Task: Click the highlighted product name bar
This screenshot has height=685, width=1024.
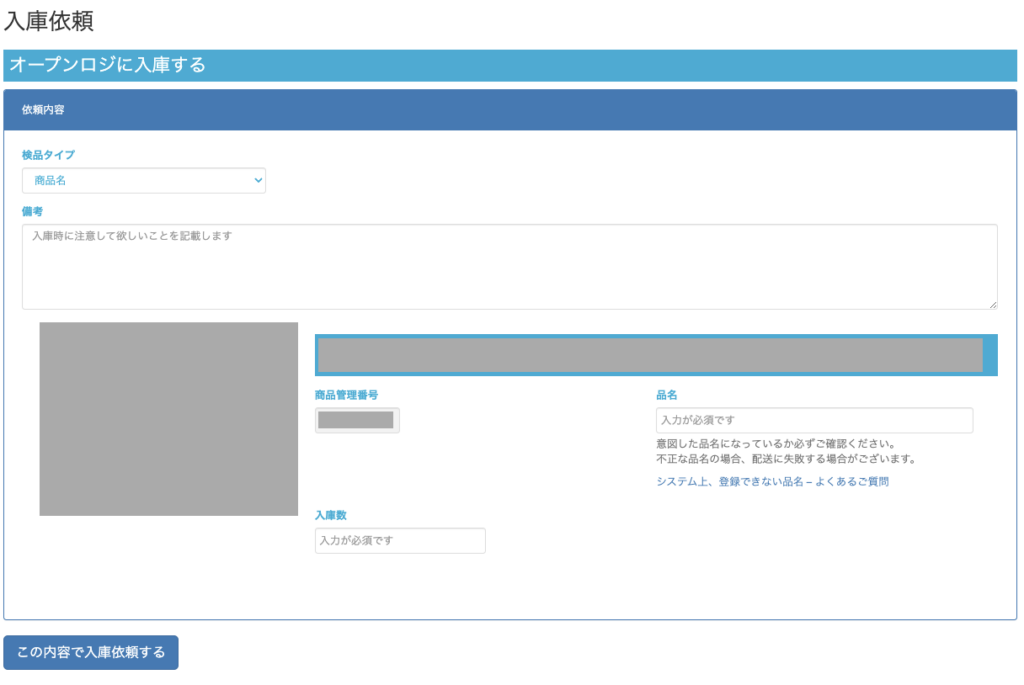Action: point(650,354)
